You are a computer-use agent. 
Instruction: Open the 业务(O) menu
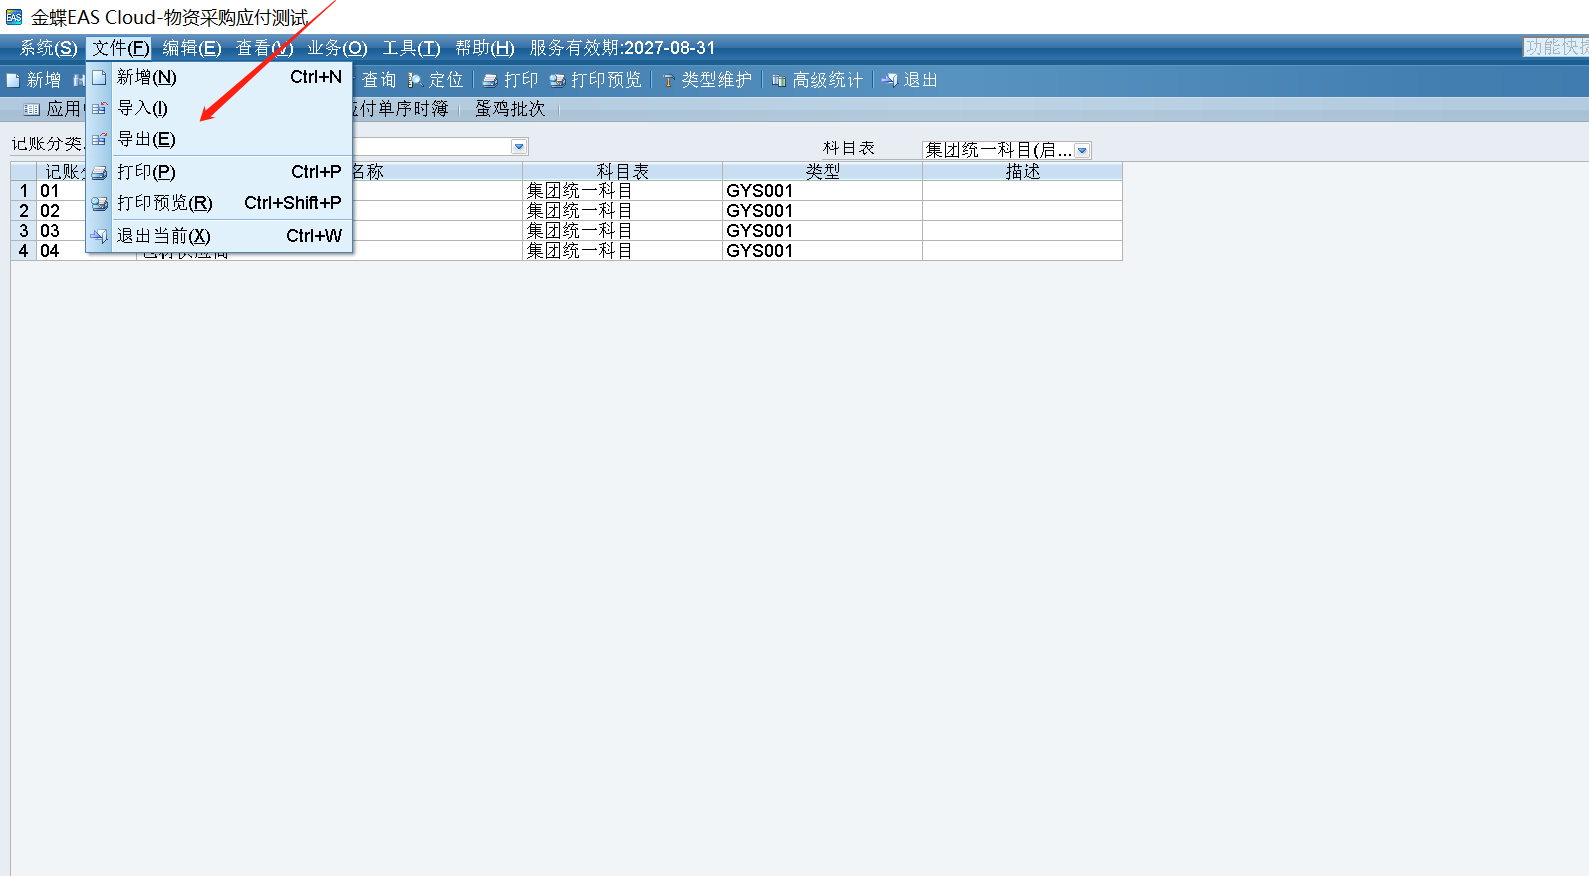pyautogui.click(x=337, y=48)
